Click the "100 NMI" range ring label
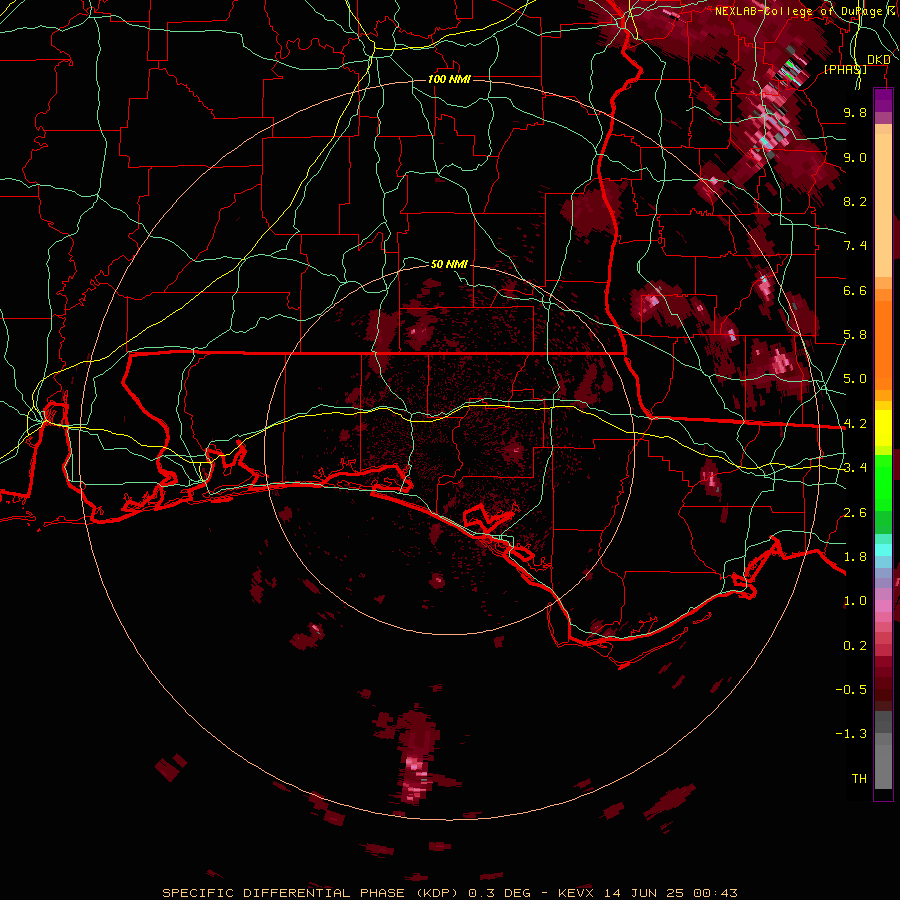This screenshot has width=900, height=900. point(449,79)
